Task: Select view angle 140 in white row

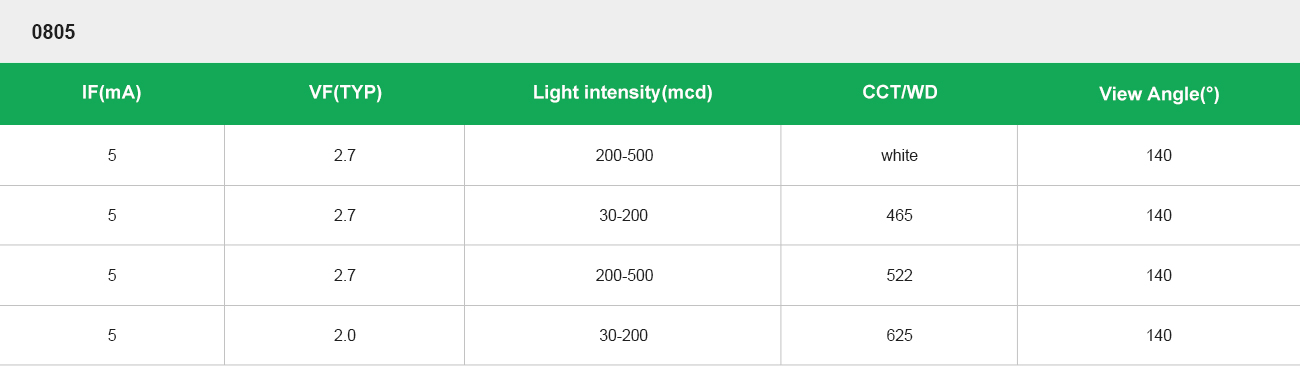Action: [x=1159, y=155]
